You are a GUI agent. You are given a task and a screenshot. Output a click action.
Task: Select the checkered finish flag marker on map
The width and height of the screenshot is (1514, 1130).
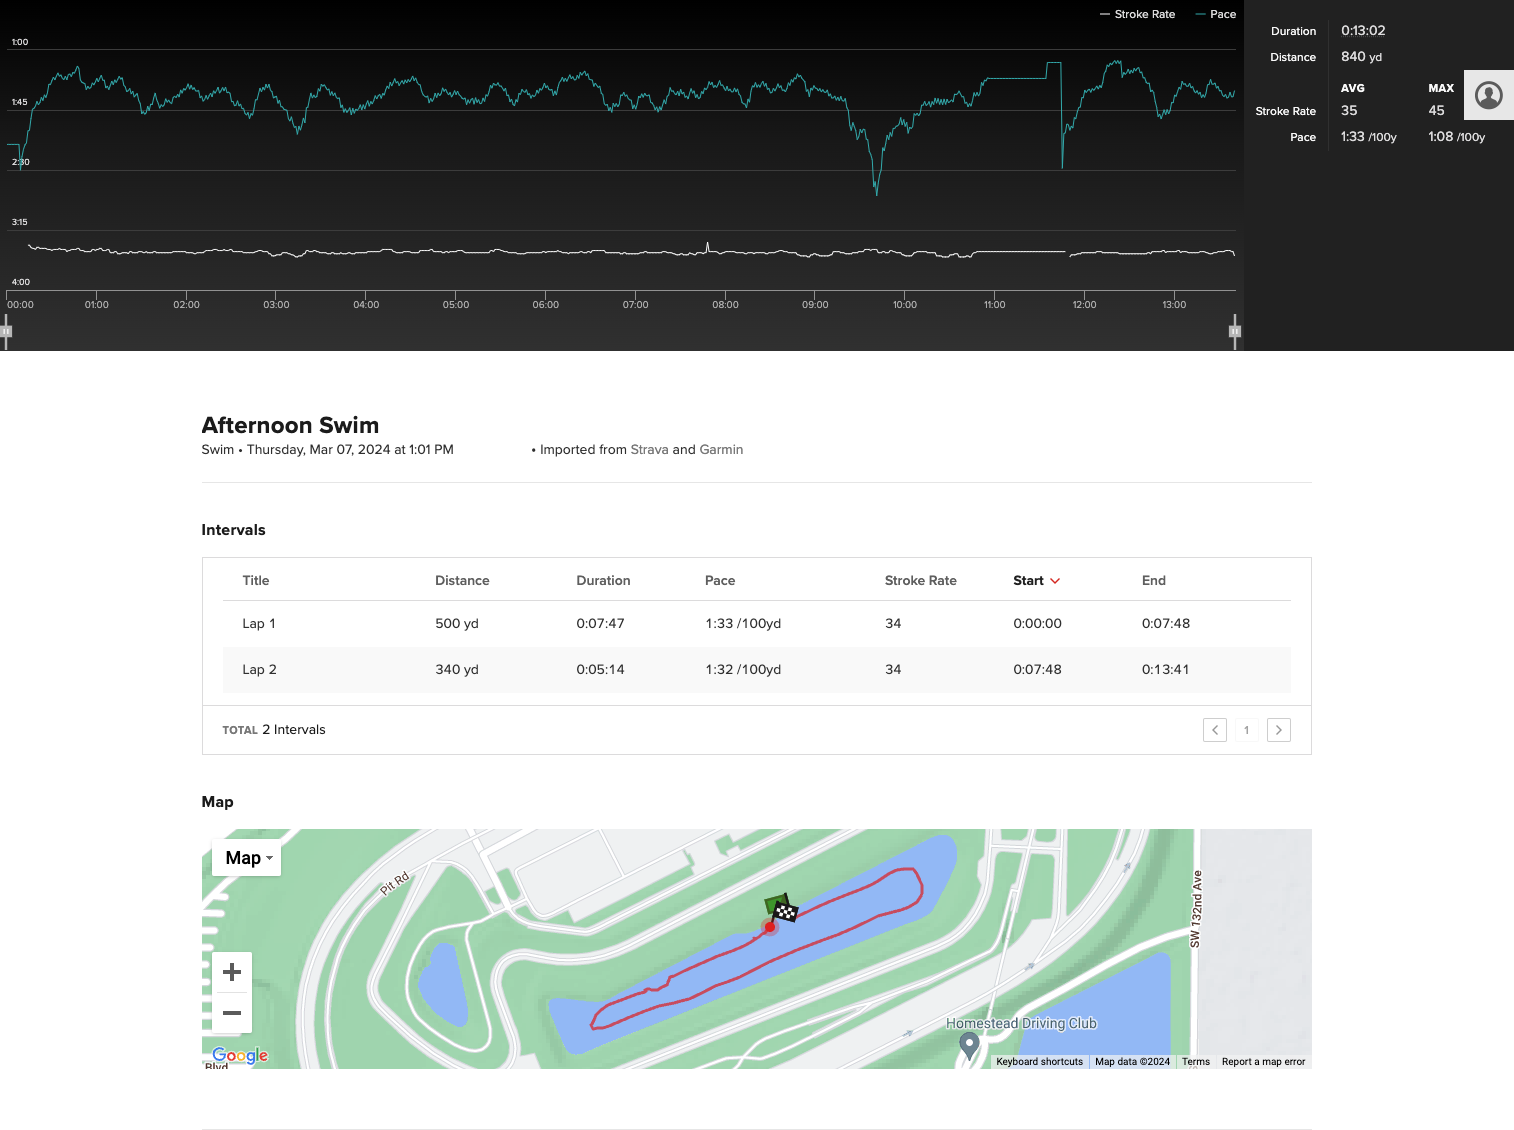pyautogui.click(x=784, y=910)
